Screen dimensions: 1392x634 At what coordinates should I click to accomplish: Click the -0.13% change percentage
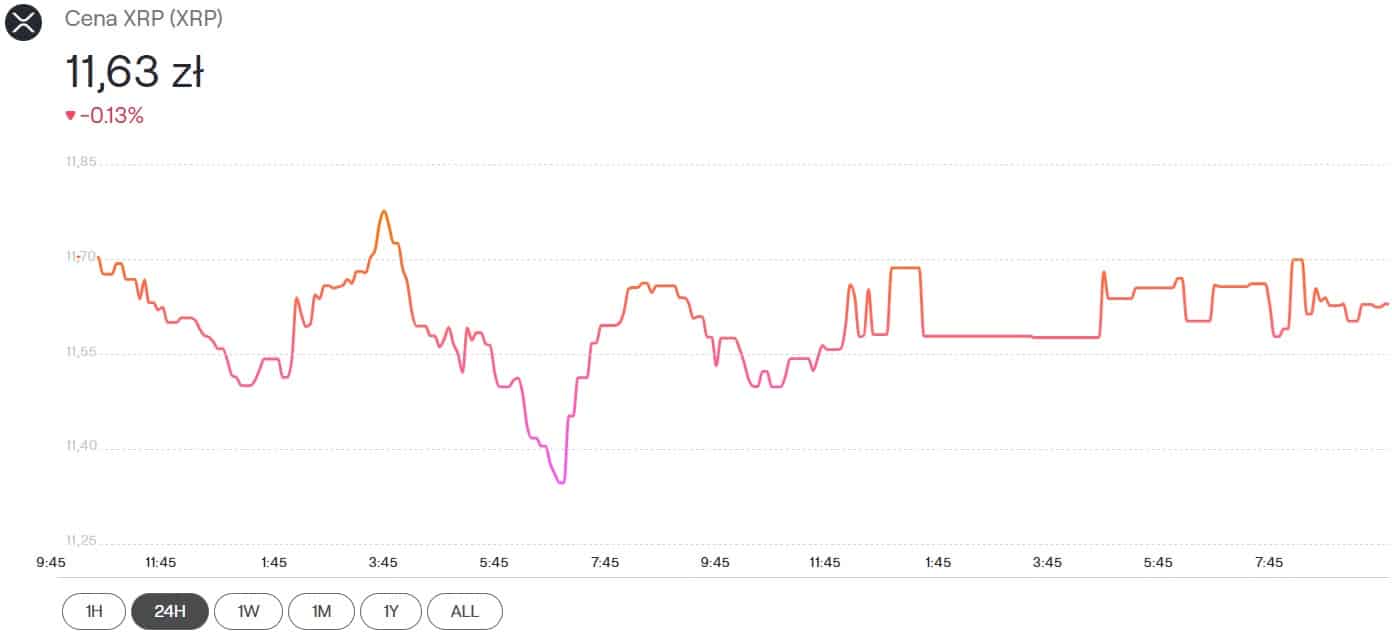tap(112, 116)
